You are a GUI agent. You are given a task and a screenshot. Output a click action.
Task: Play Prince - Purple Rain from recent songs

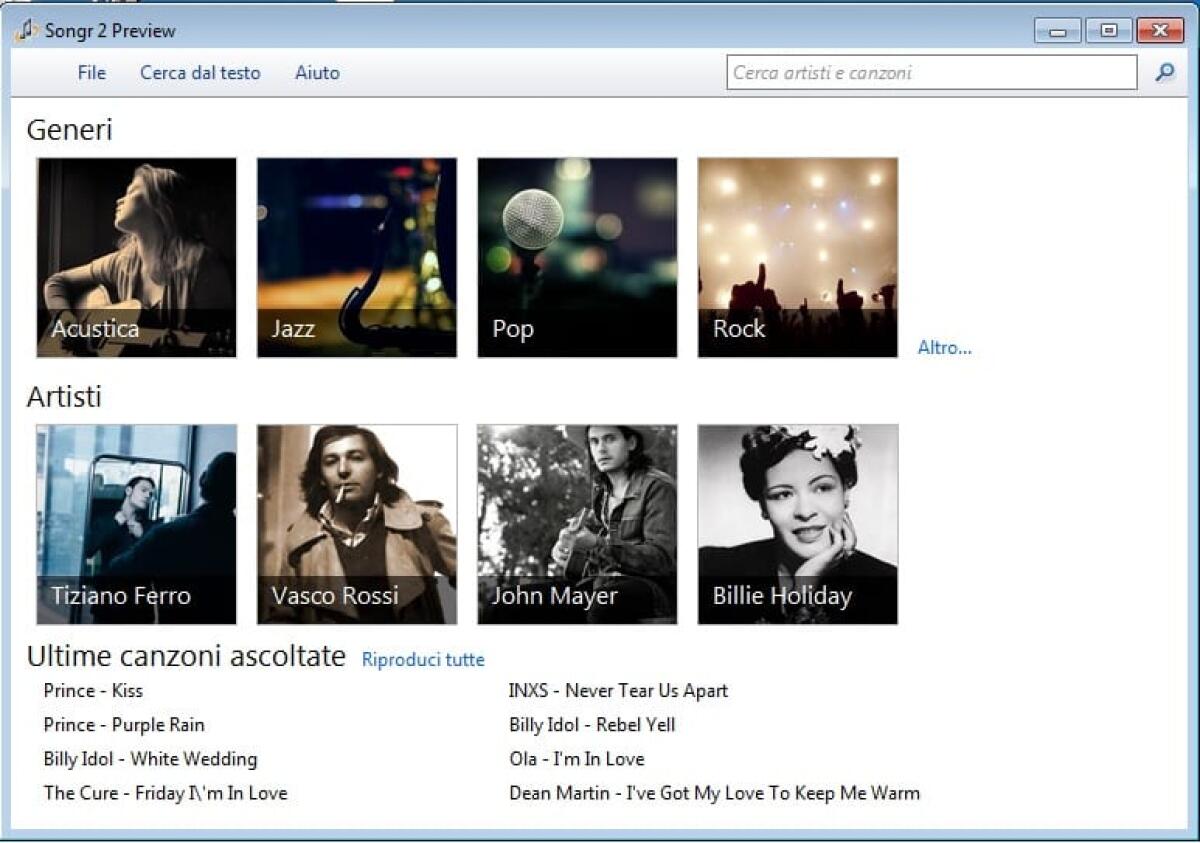click(x=124, y=724)
